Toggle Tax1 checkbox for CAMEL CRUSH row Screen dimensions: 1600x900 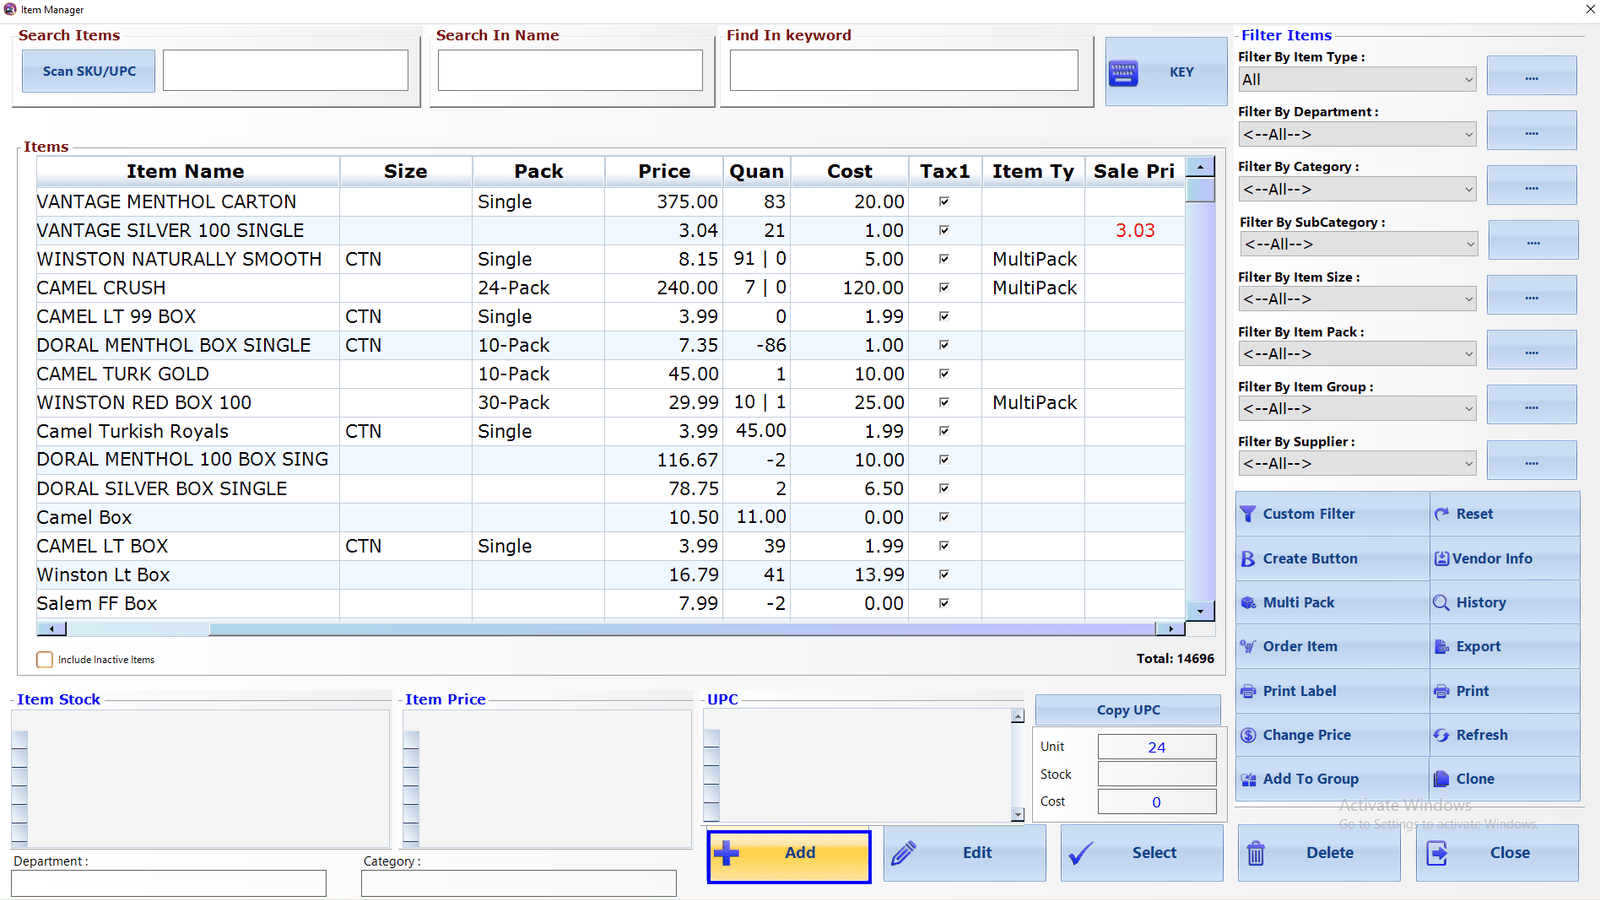[944, 288]
